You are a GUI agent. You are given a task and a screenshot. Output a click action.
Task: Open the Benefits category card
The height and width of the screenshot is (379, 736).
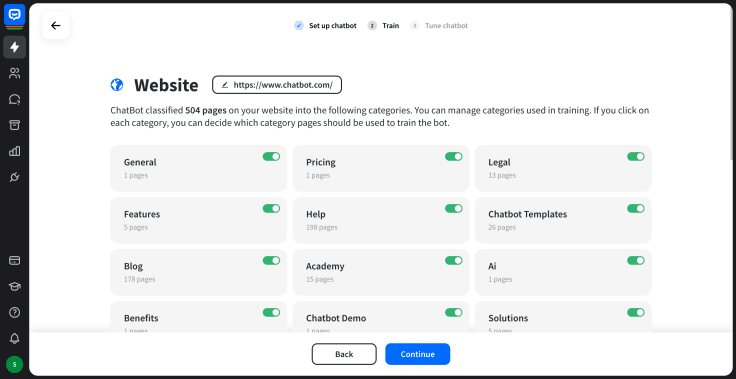pos(199,317)
